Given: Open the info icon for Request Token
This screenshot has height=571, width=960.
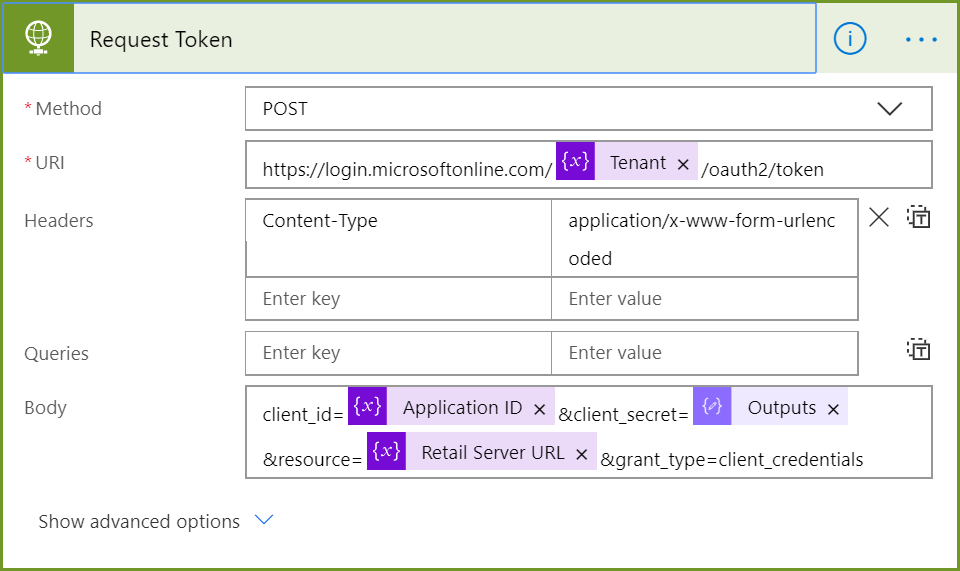Looking at the screenshot, I should click(x=850, y=39).
